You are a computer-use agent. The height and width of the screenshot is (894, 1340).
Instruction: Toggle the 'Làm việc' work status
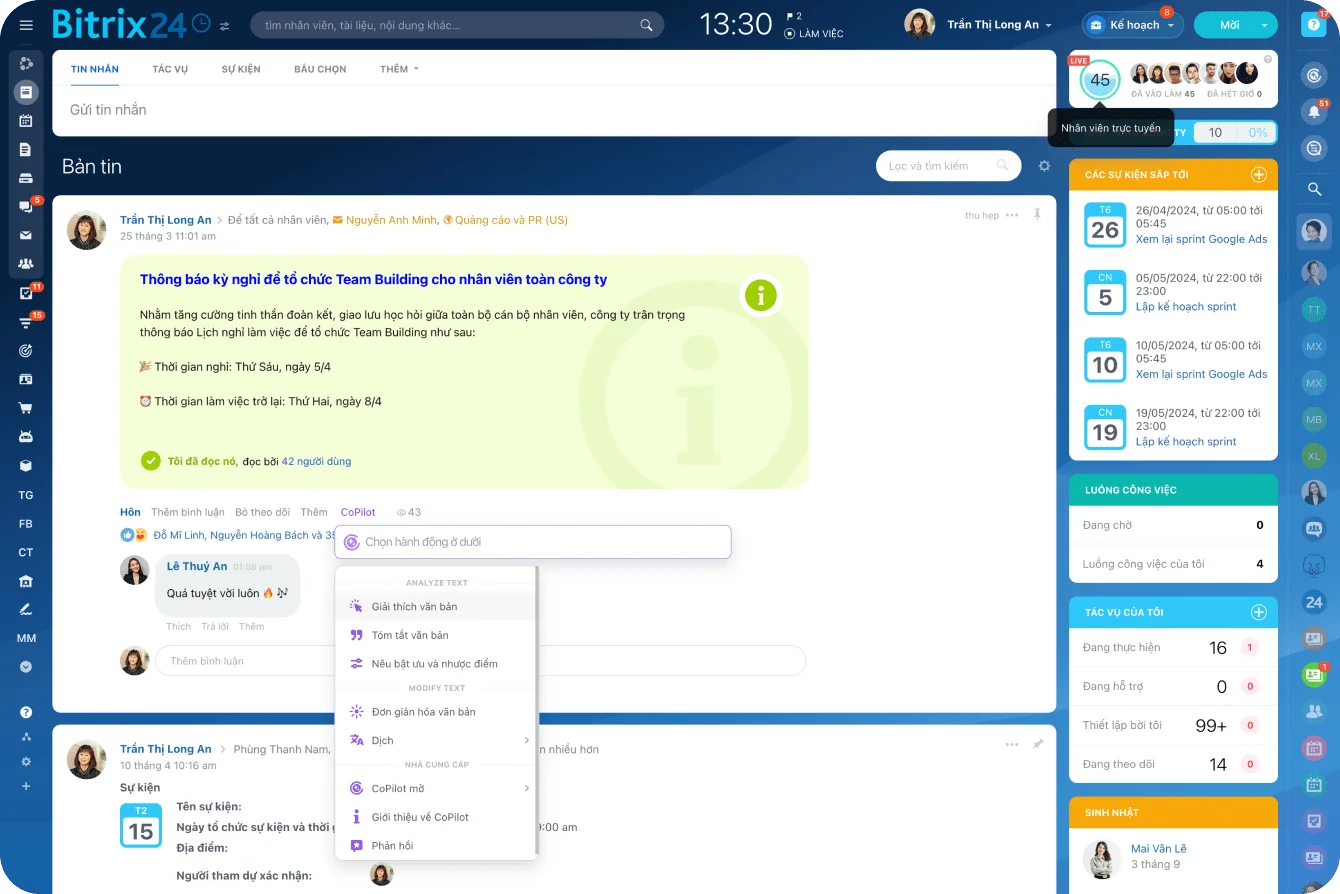click(x=813, y=34)
